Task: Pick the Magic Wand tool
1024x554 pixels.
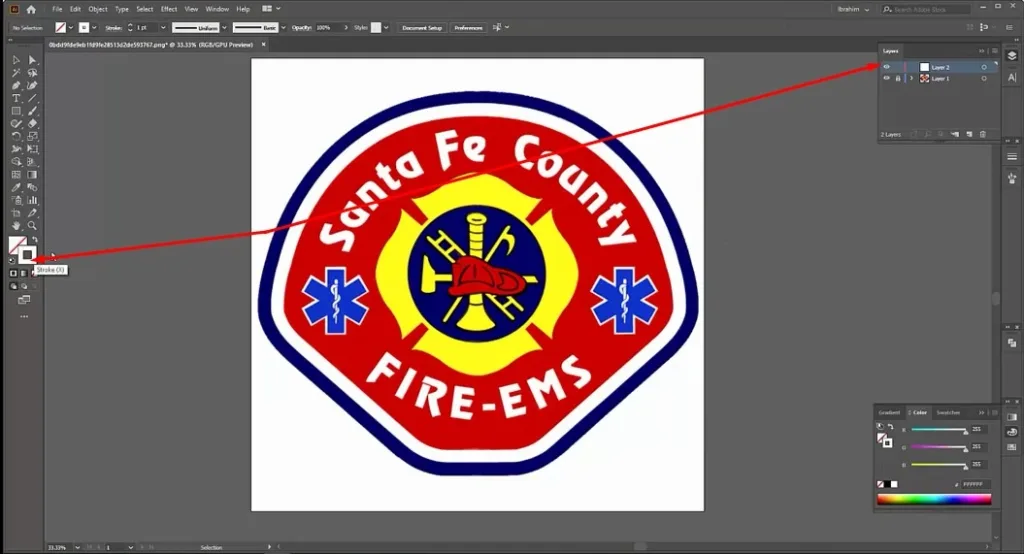Action: point(16,73)
